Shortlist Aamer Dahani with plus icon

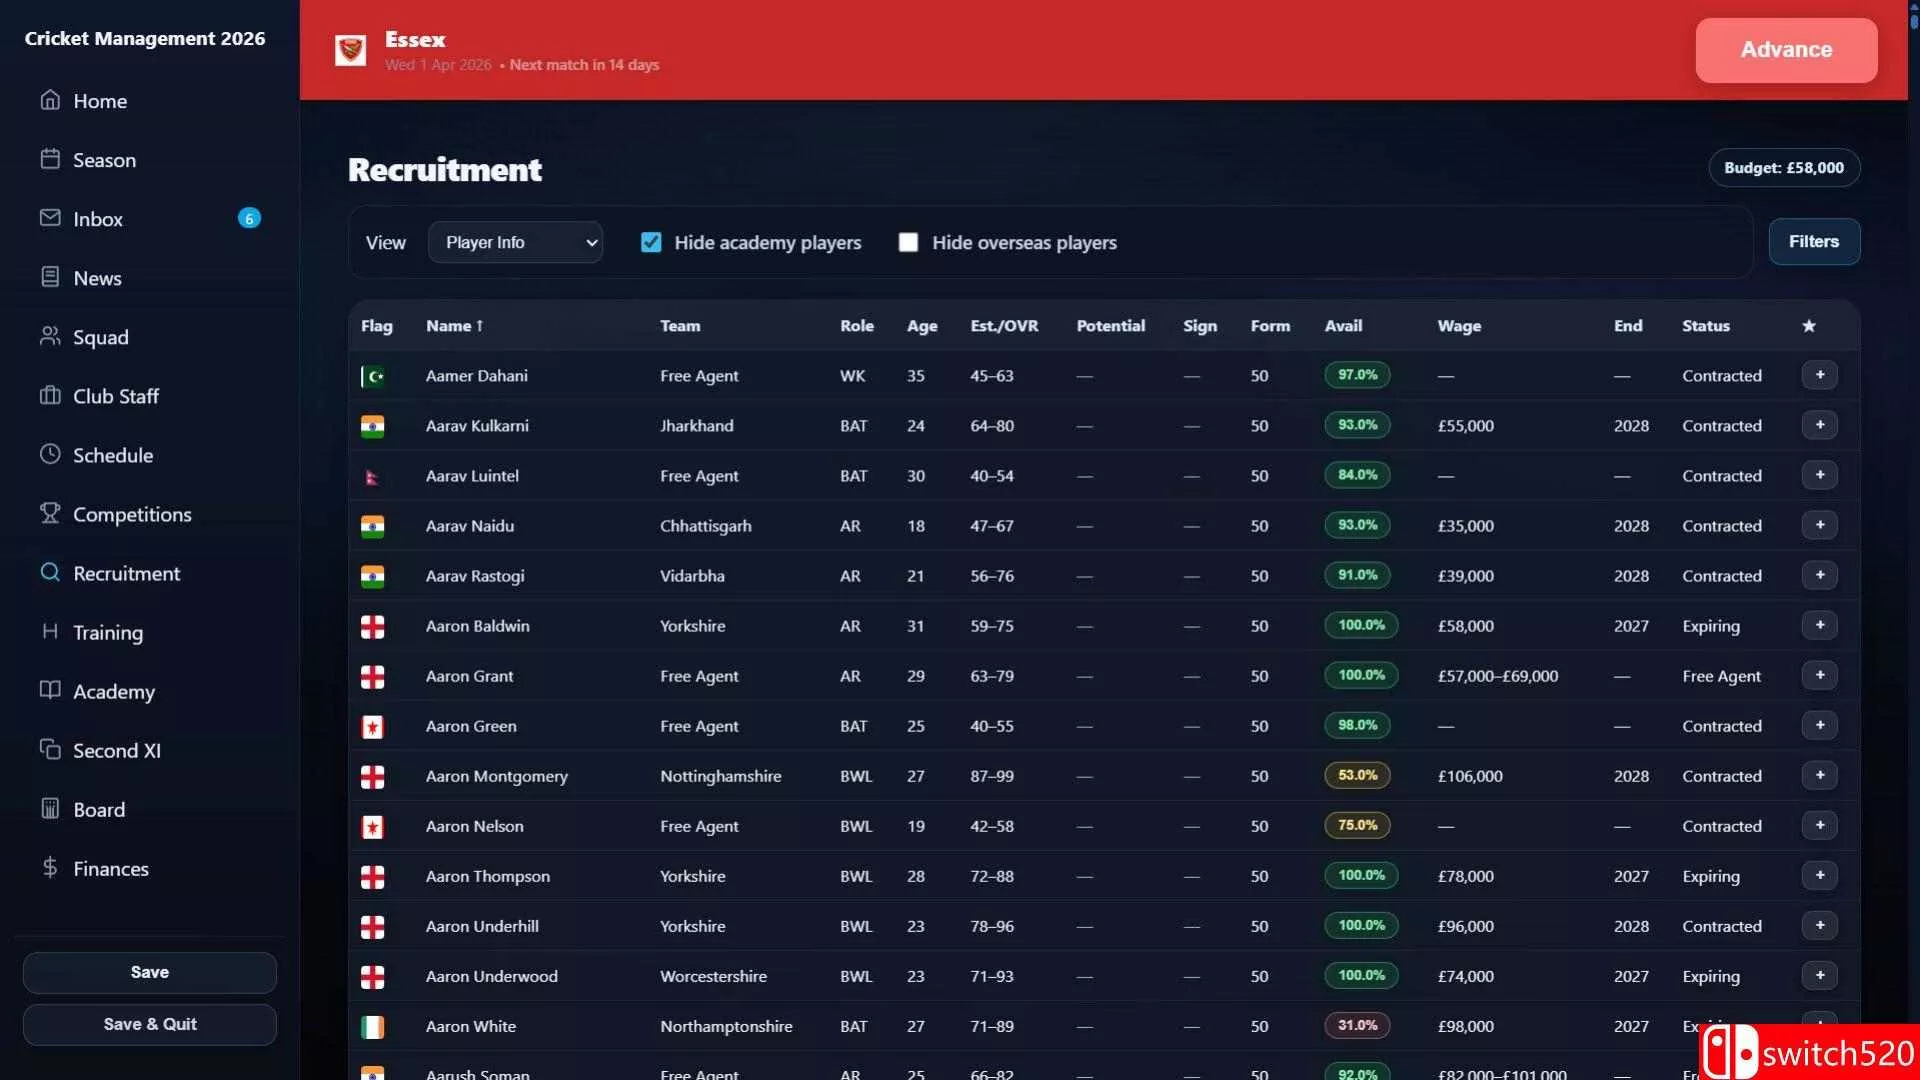[x=1820, y=375]
